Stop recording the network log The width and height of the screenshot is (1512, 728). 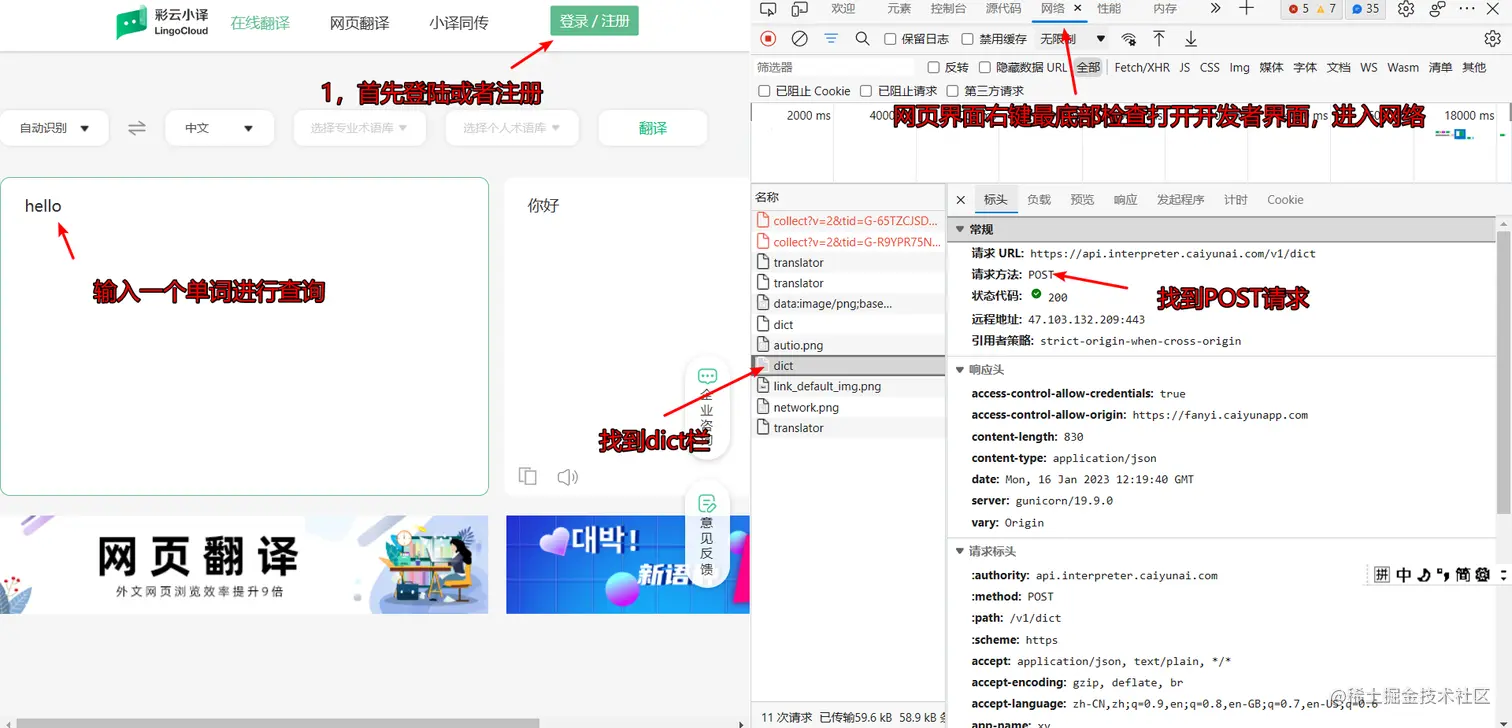768,39
